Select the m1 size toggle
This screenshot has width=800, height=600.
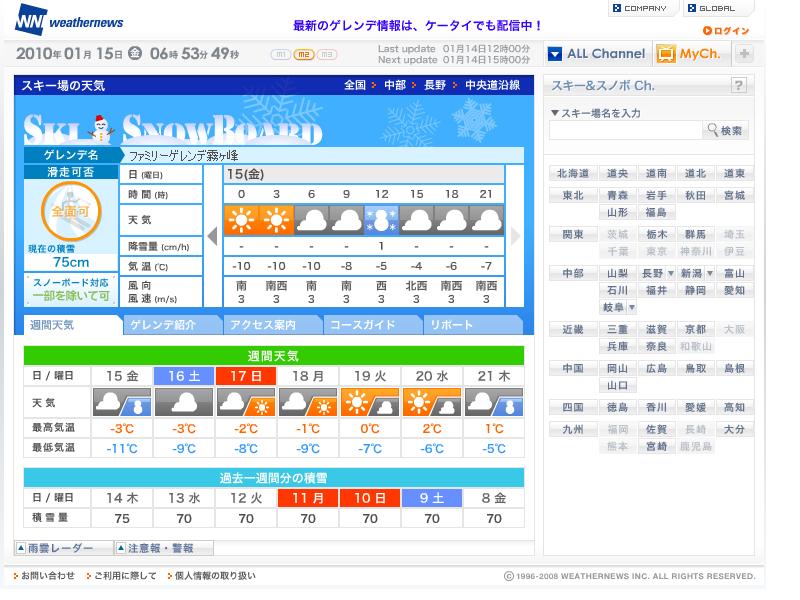281,55
